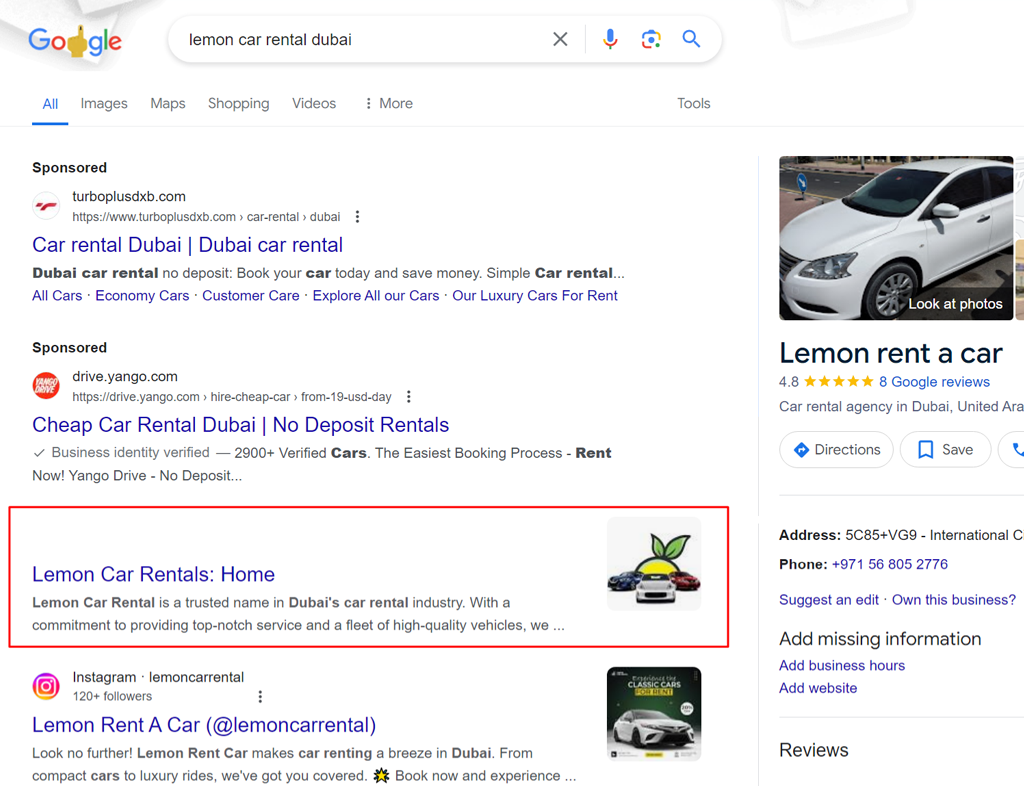Click the Yango Drive favicon
The height and width of the screenshot is (786, 1024).
tap(46, 386)
